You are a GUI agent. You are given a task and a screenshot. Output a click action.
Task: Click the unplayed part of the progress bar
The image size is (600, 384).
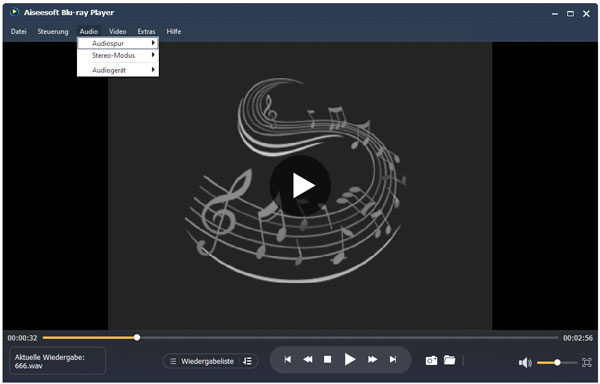tap(349, 337)
